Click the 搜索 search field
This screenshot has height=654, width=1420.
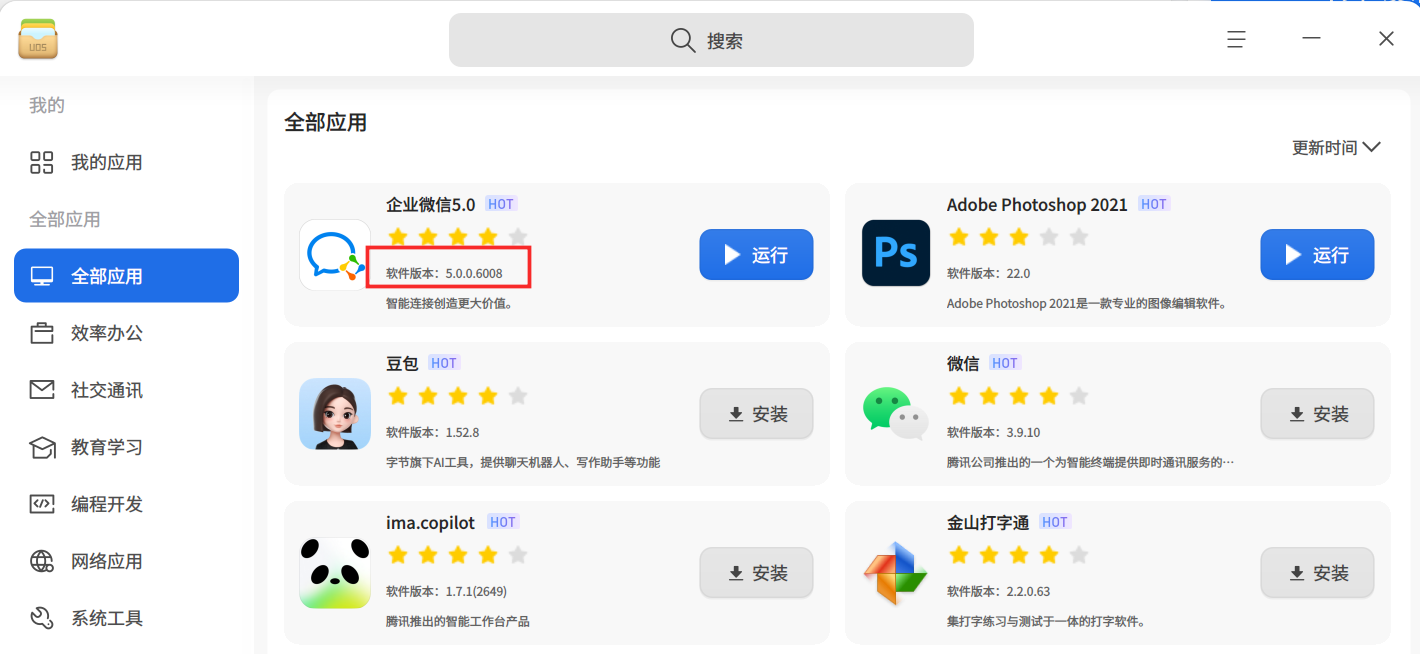pos(711,40)
